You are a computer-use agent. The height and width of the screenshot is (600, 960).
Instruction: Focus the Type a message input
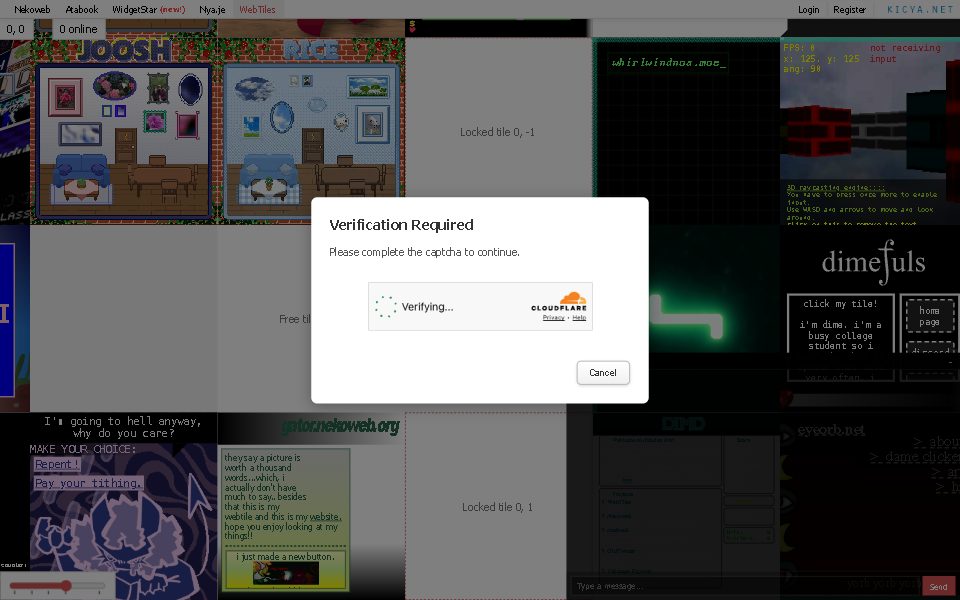click(x=745, y=587)
